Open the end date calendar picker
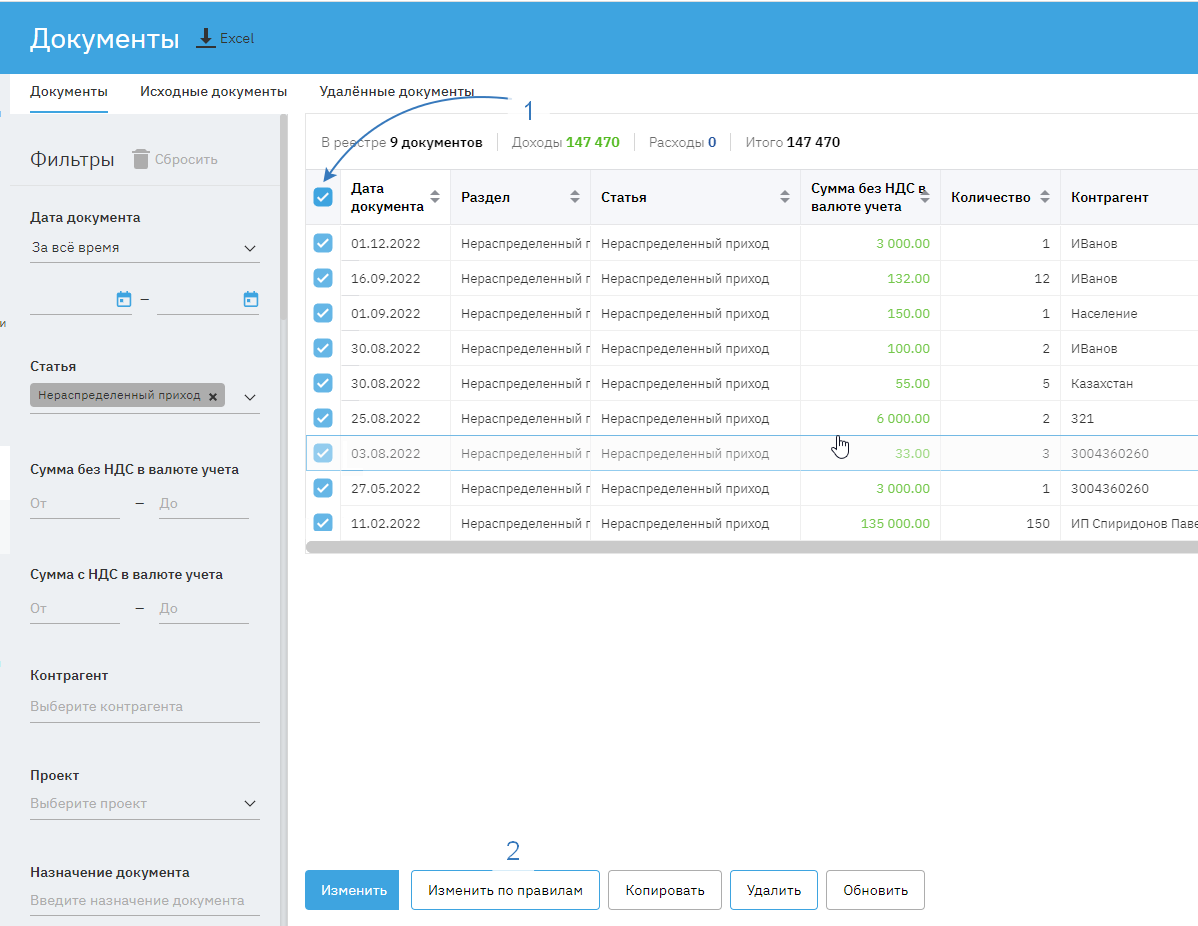1198x926 pixels. [x=251, y=299]
